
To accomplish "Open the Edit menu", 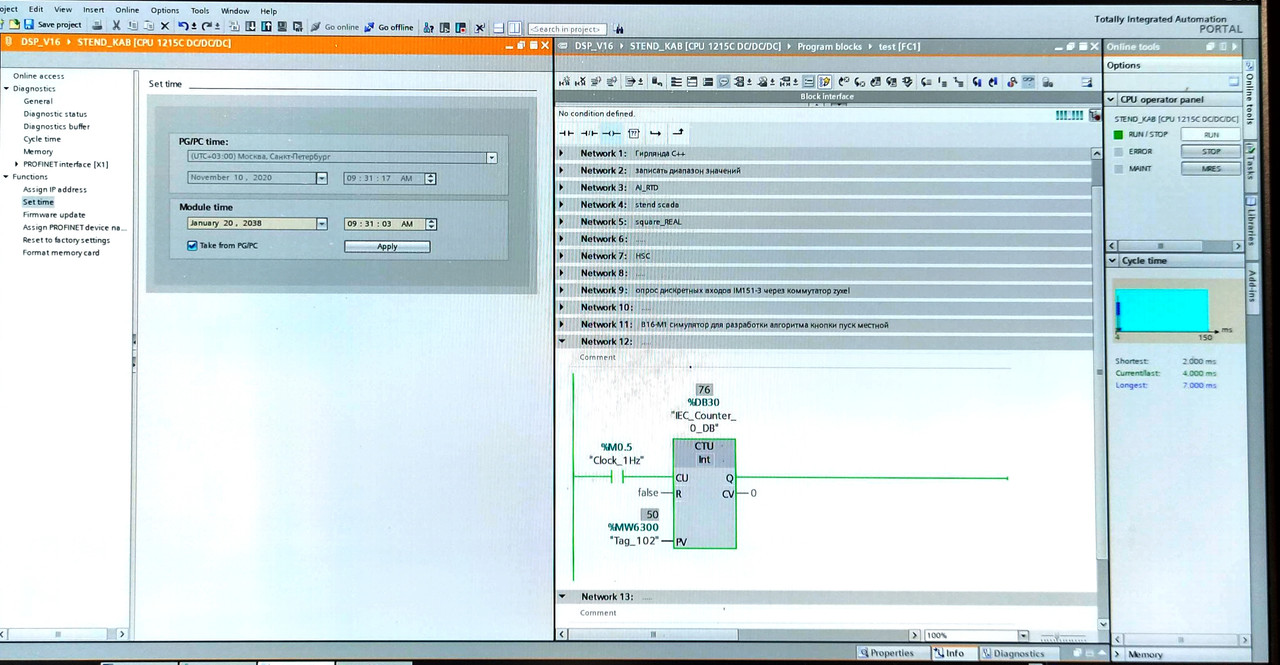I will [x=36, y=9].
